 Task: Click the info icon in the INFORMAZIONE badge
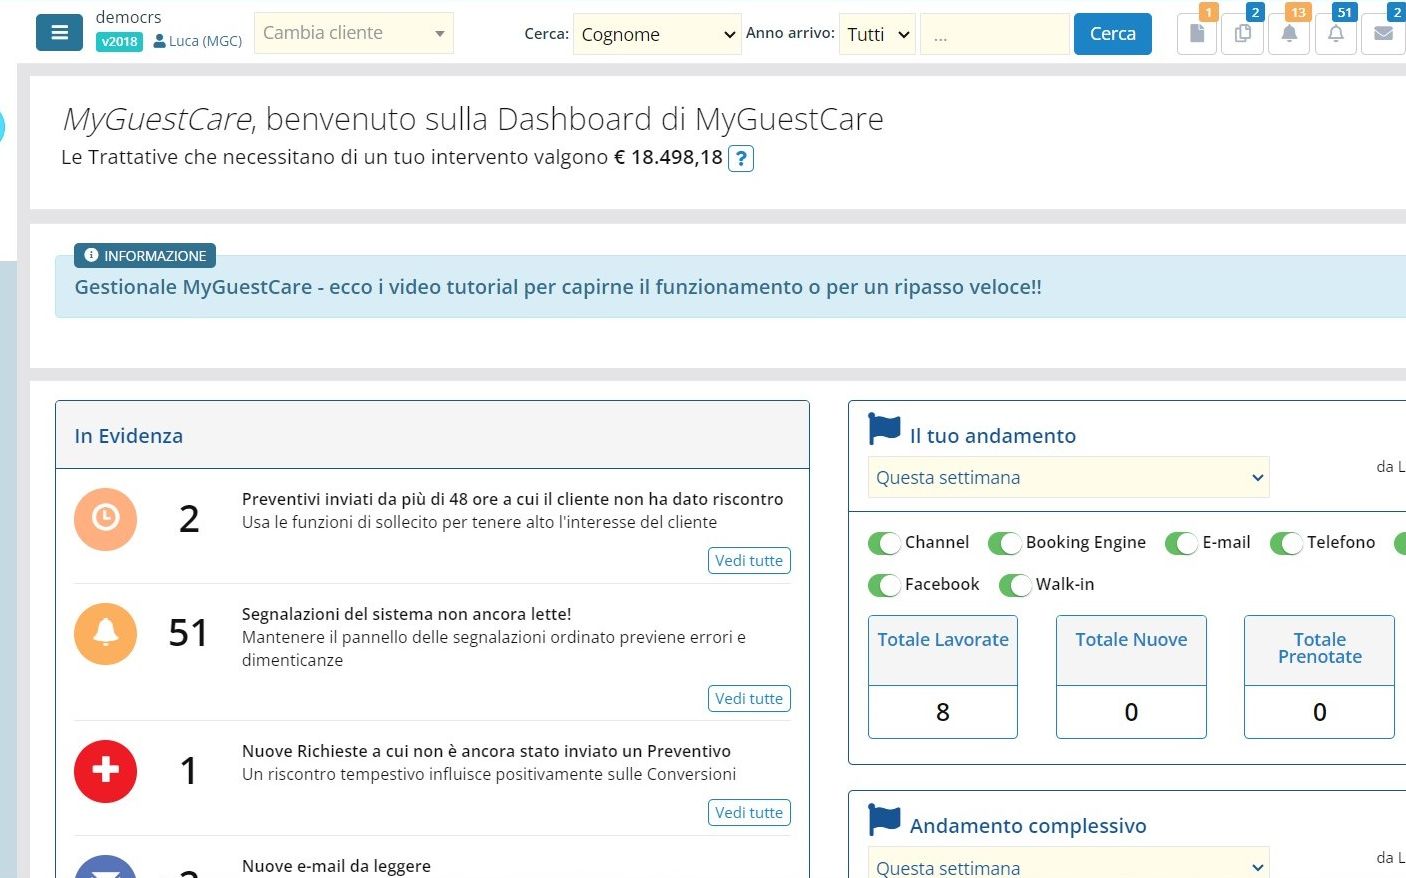[x=91, y=255]
